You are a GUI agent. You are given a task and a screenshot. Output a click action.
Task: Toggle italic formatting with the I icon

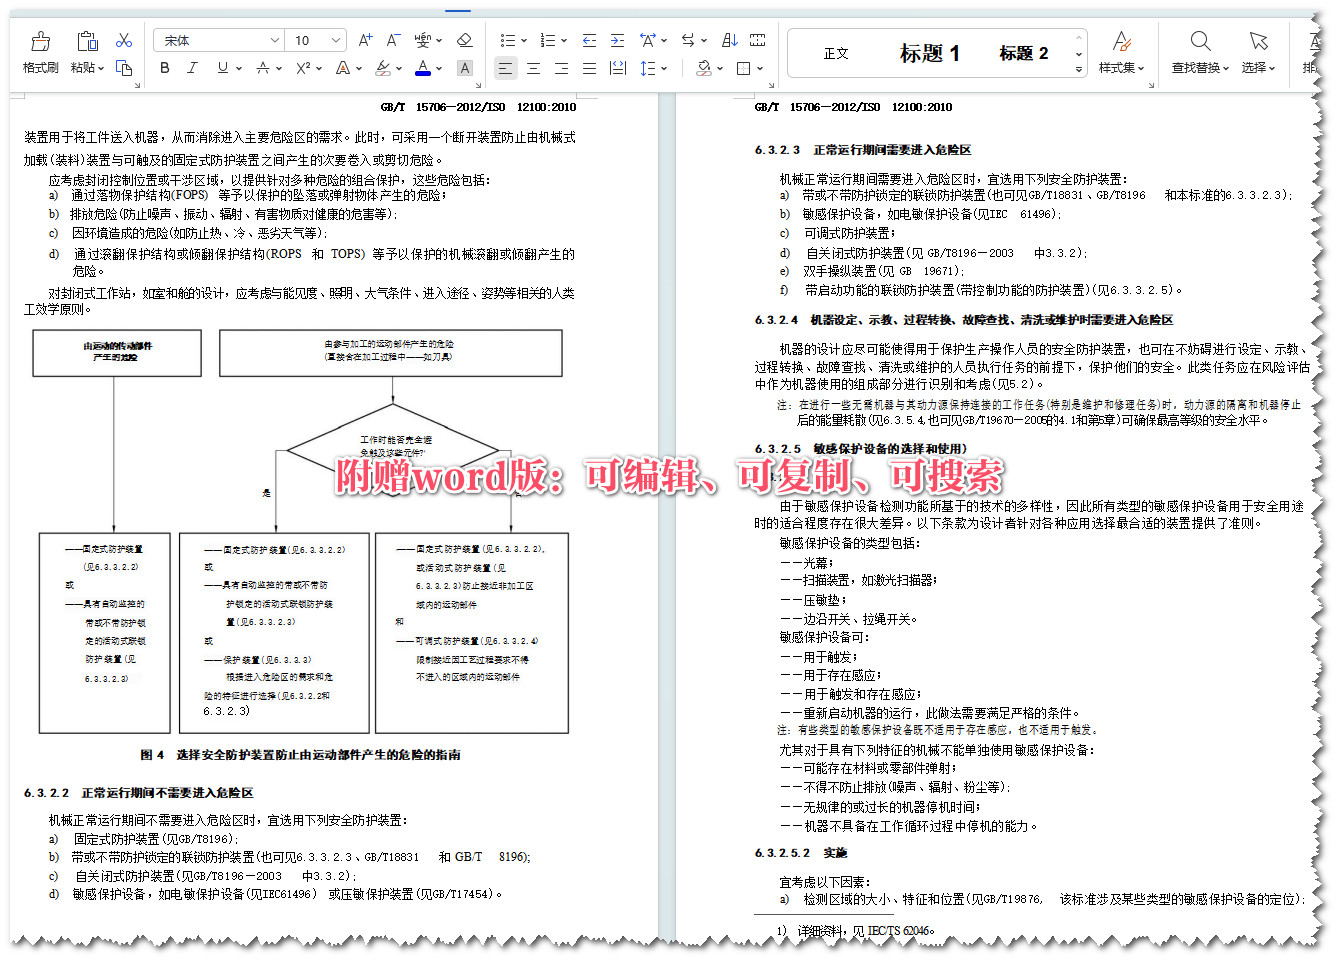coord(192,68)
